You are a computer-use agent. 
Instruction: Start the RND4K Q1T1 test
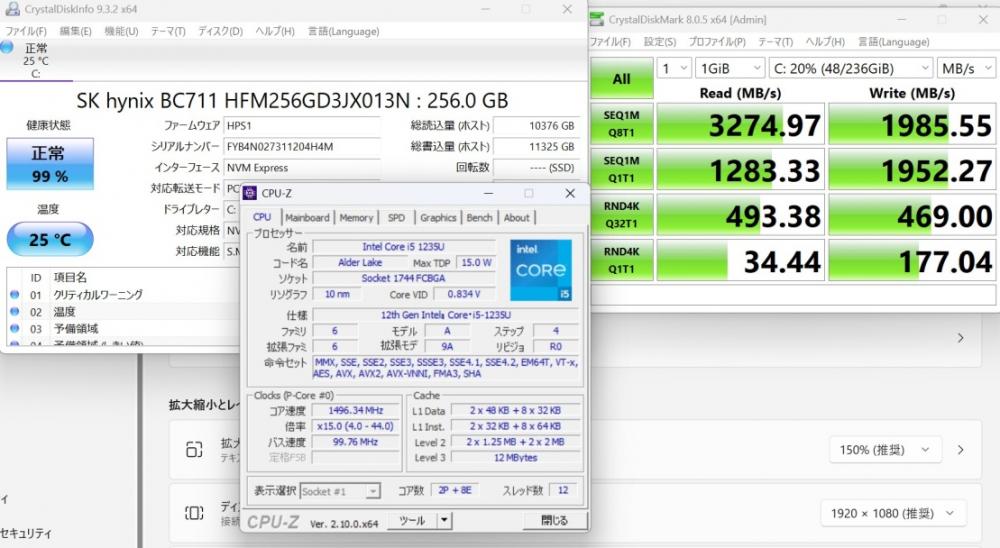click(x=622, y=260)
